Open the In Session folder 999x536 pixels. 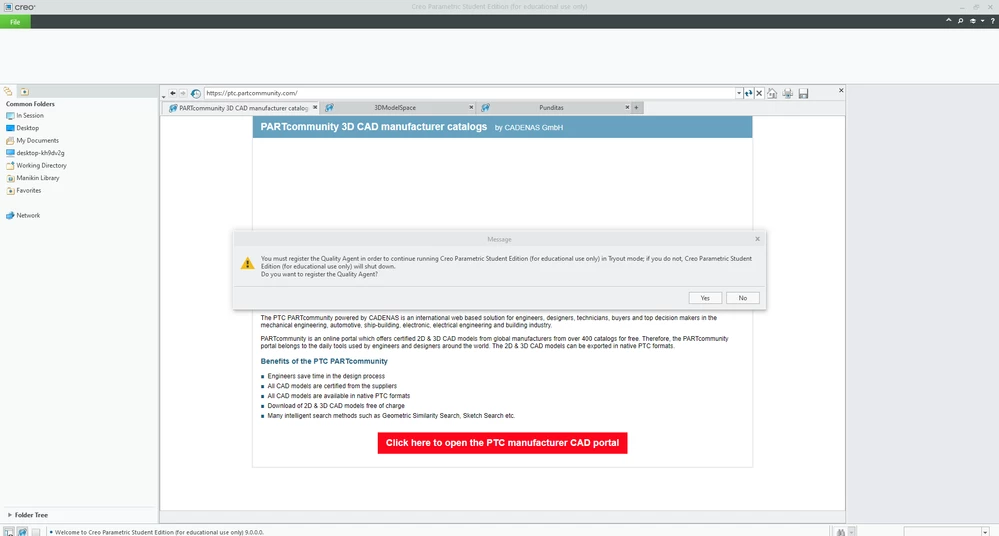tap(25, 115)
